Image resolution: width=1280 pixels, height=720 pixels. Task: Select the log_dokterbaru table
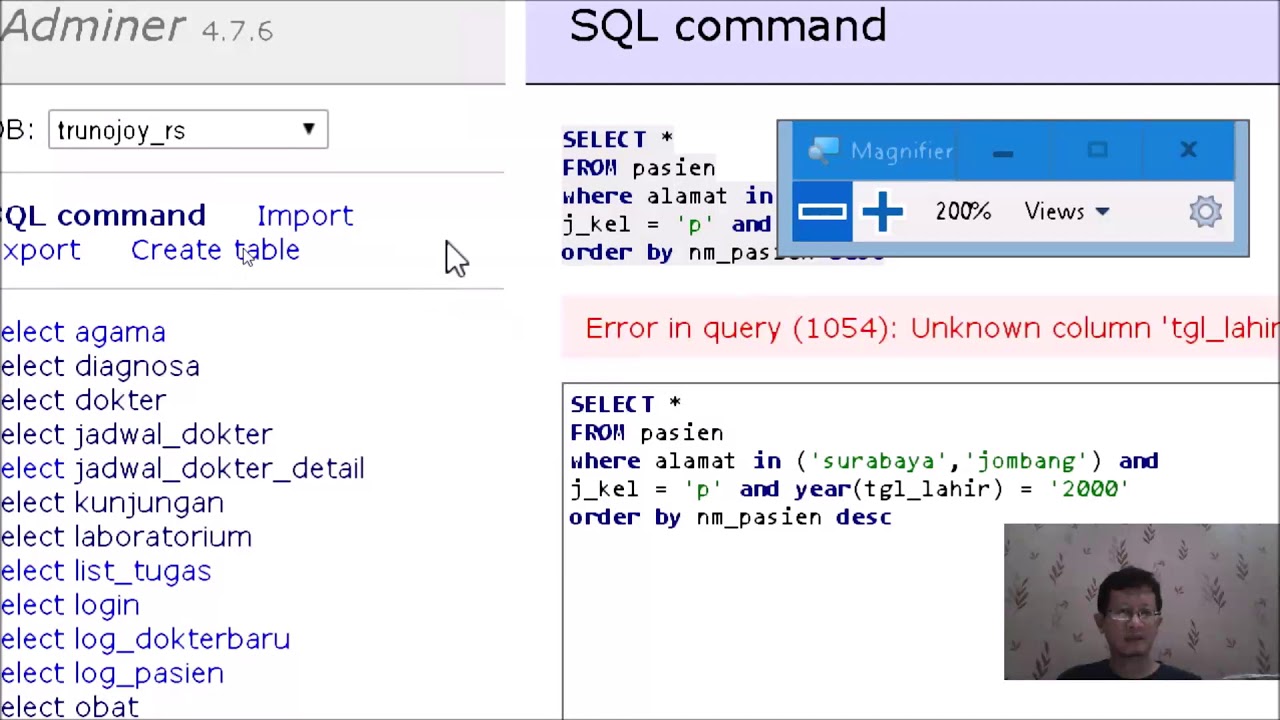coord(182,639)
